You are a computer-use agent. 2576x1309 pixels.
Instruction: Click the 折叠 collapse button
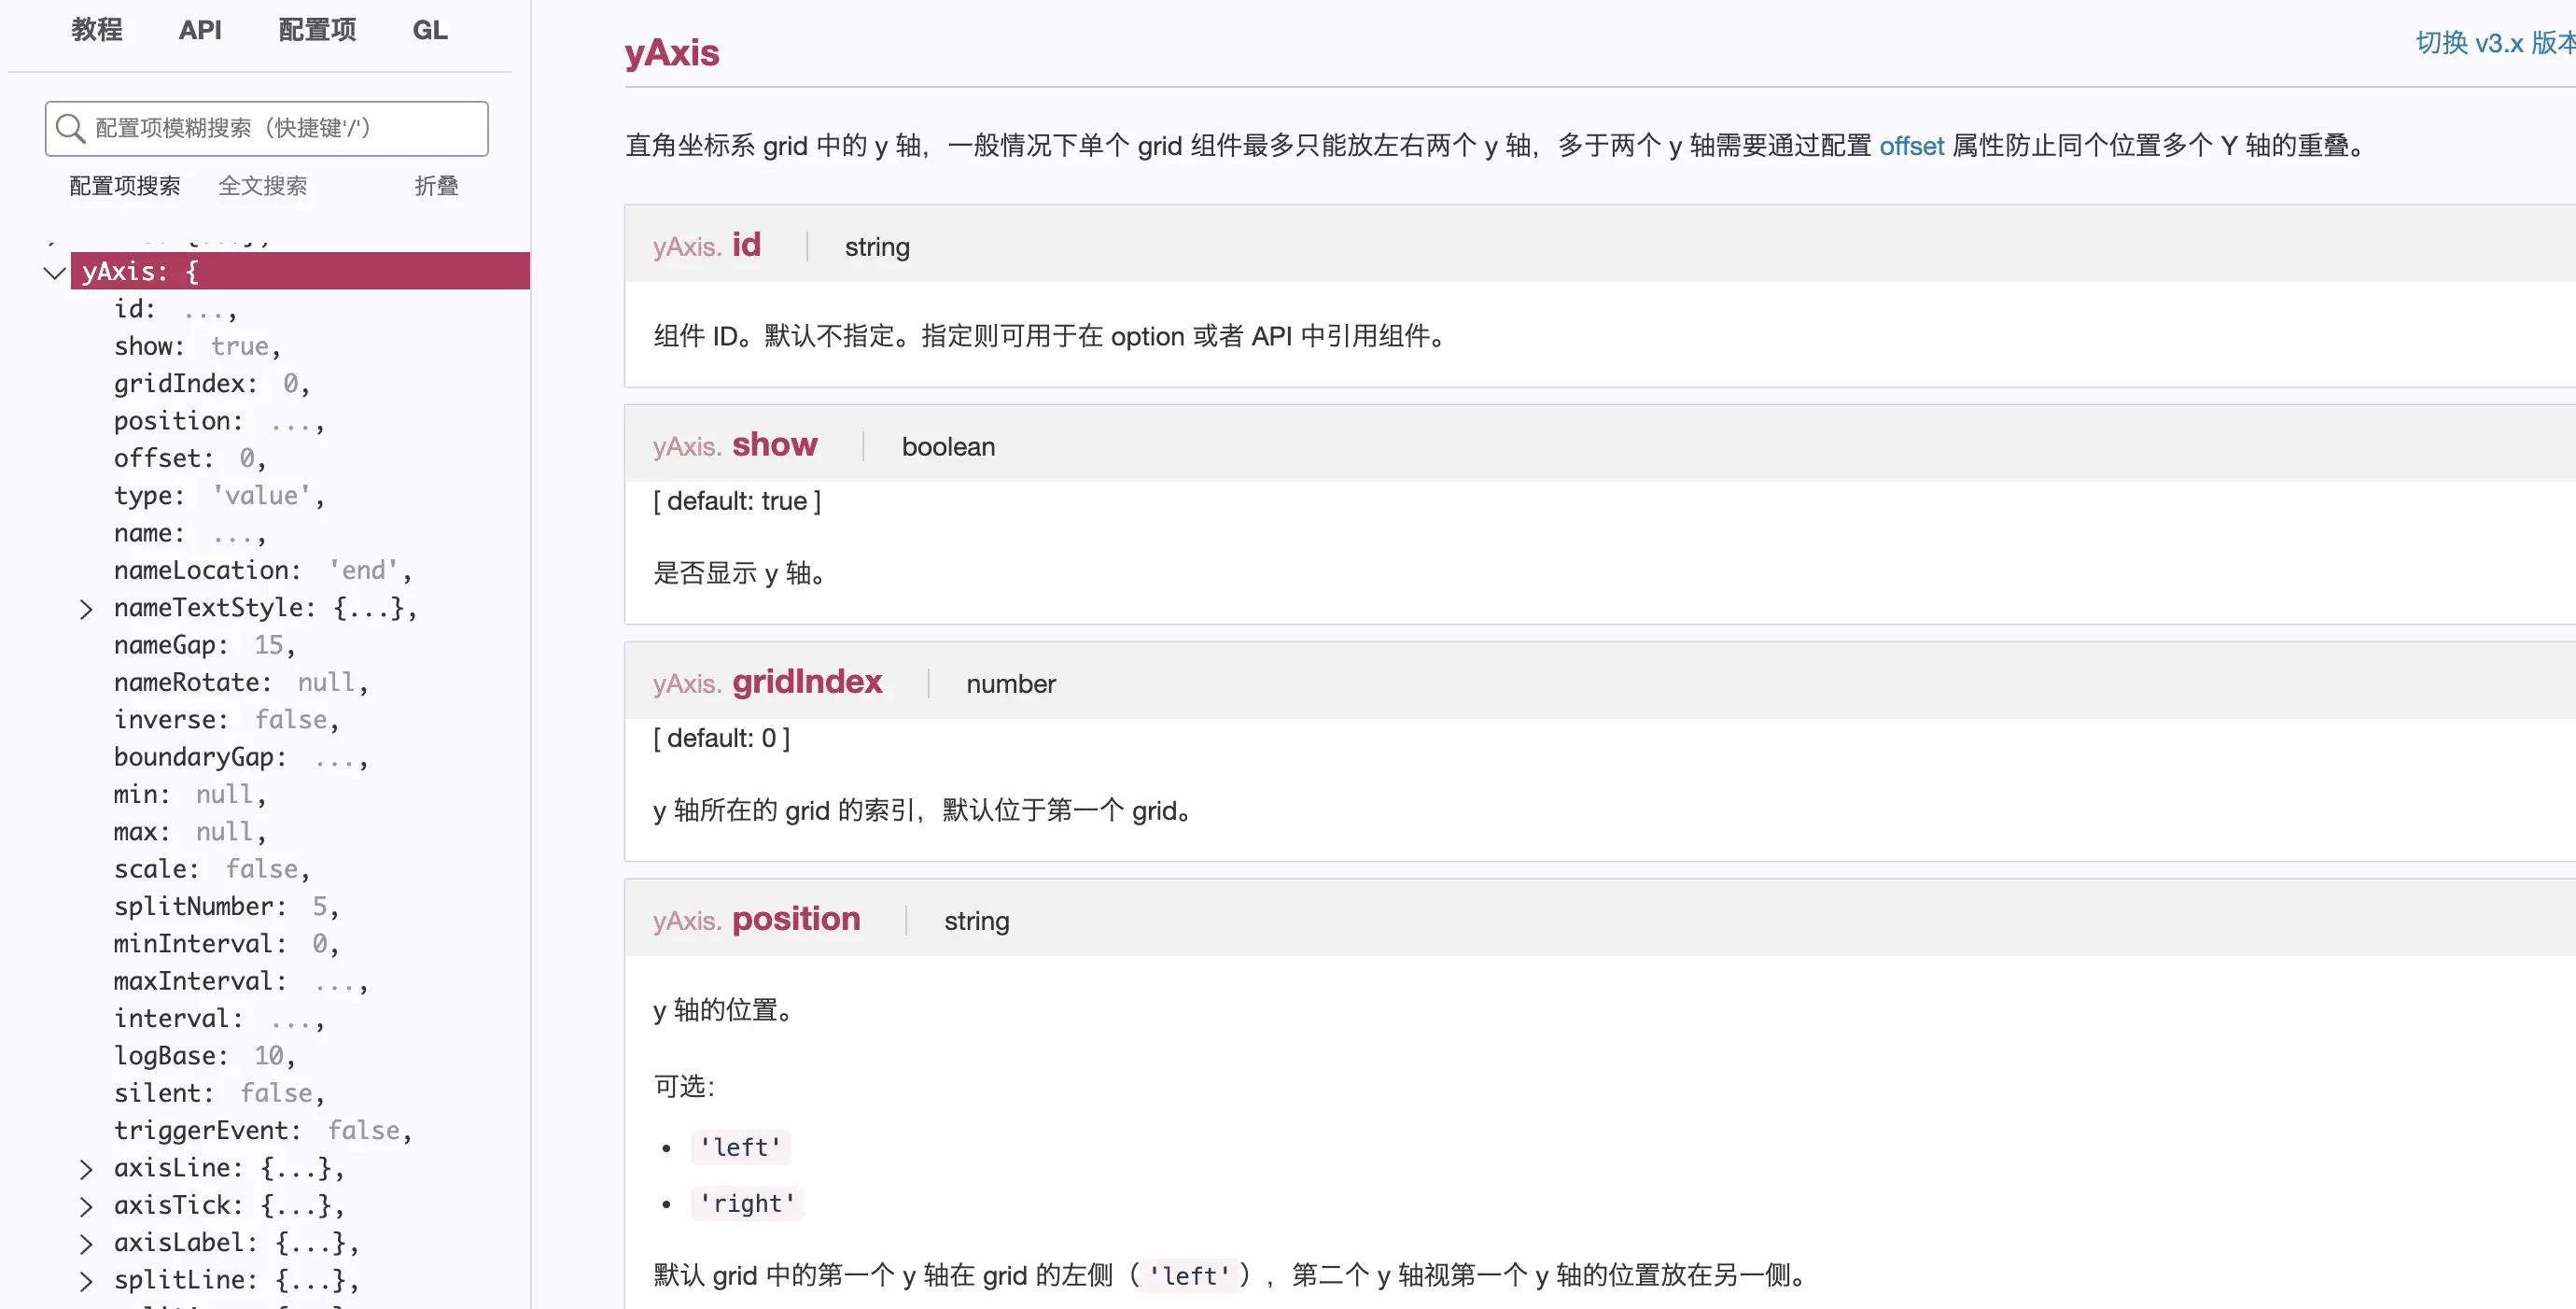436,186
